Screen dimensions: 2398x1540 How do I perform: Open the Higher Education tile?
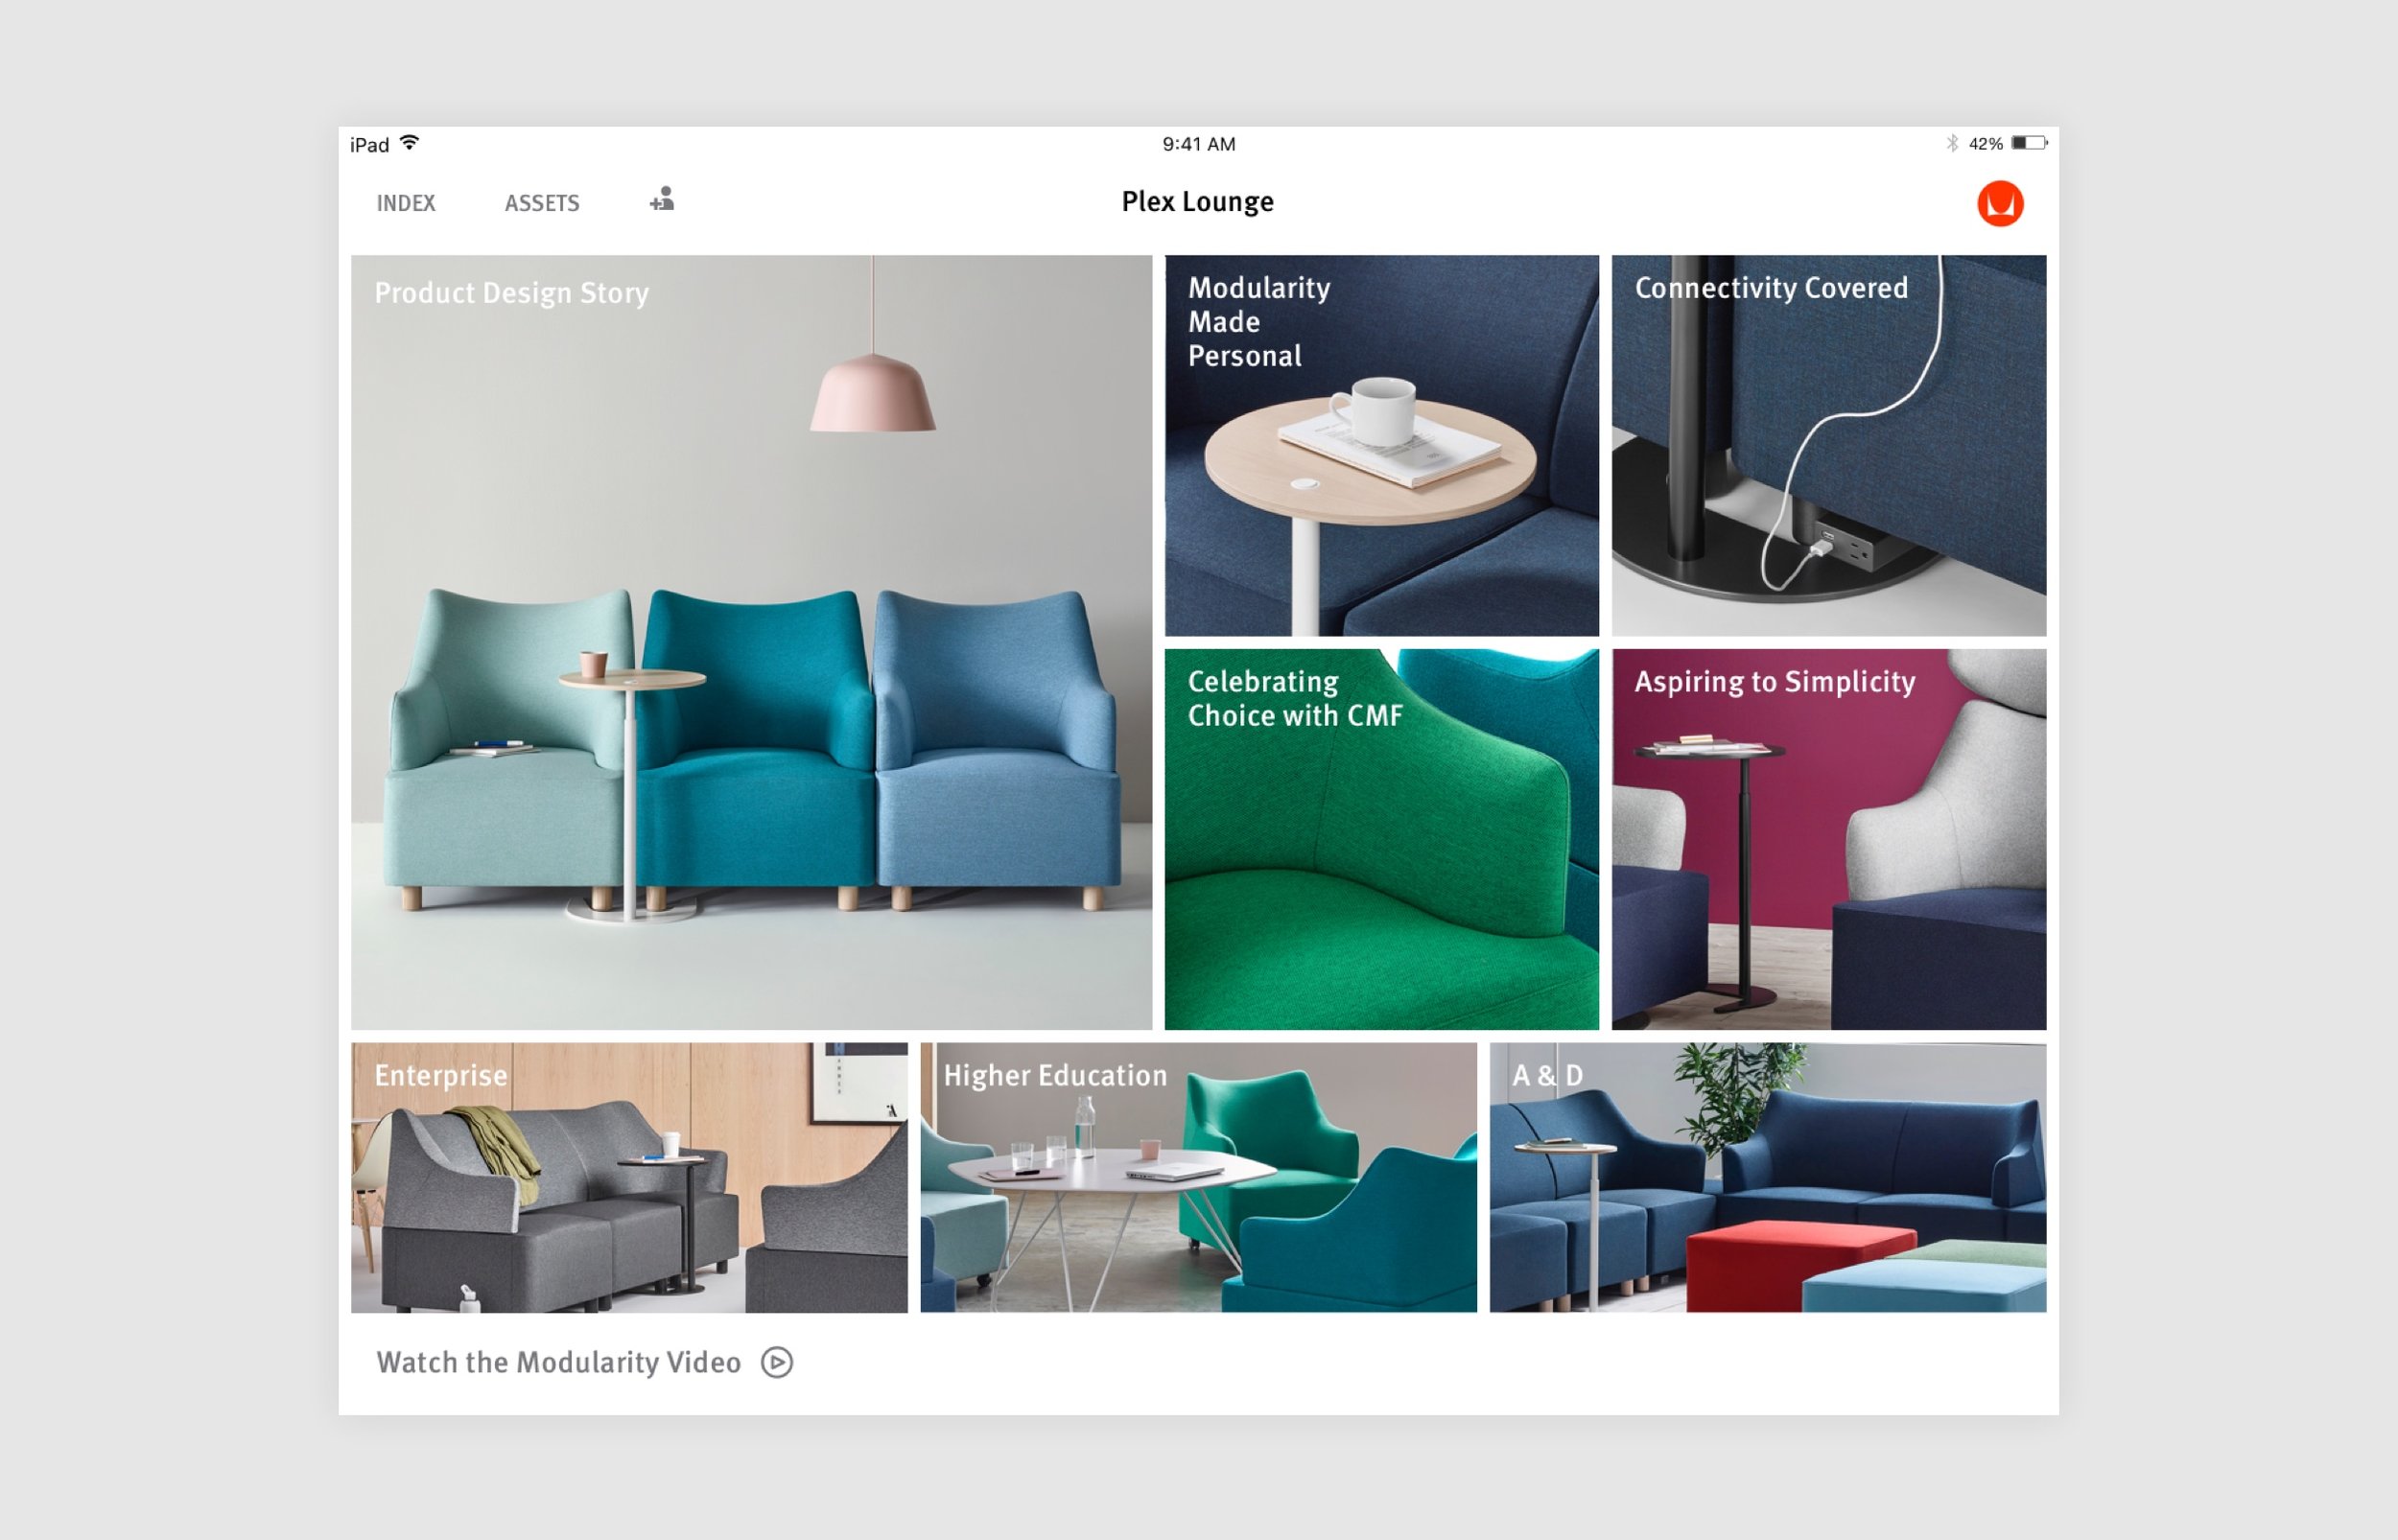click(x=1198, y=1177)
